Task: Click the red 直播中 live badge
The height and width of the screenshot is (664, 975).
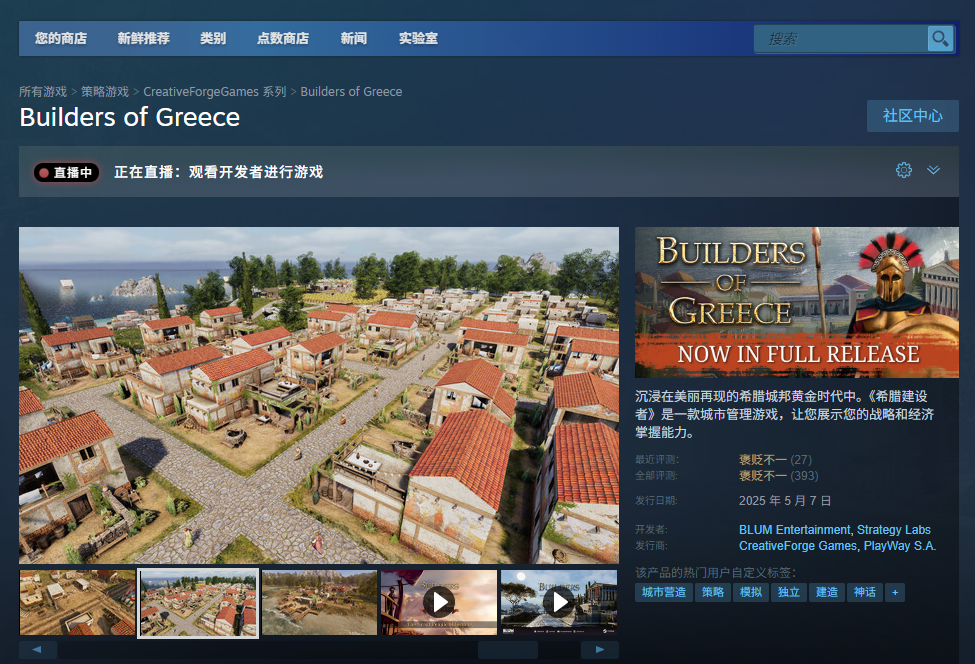Action: 66,172
